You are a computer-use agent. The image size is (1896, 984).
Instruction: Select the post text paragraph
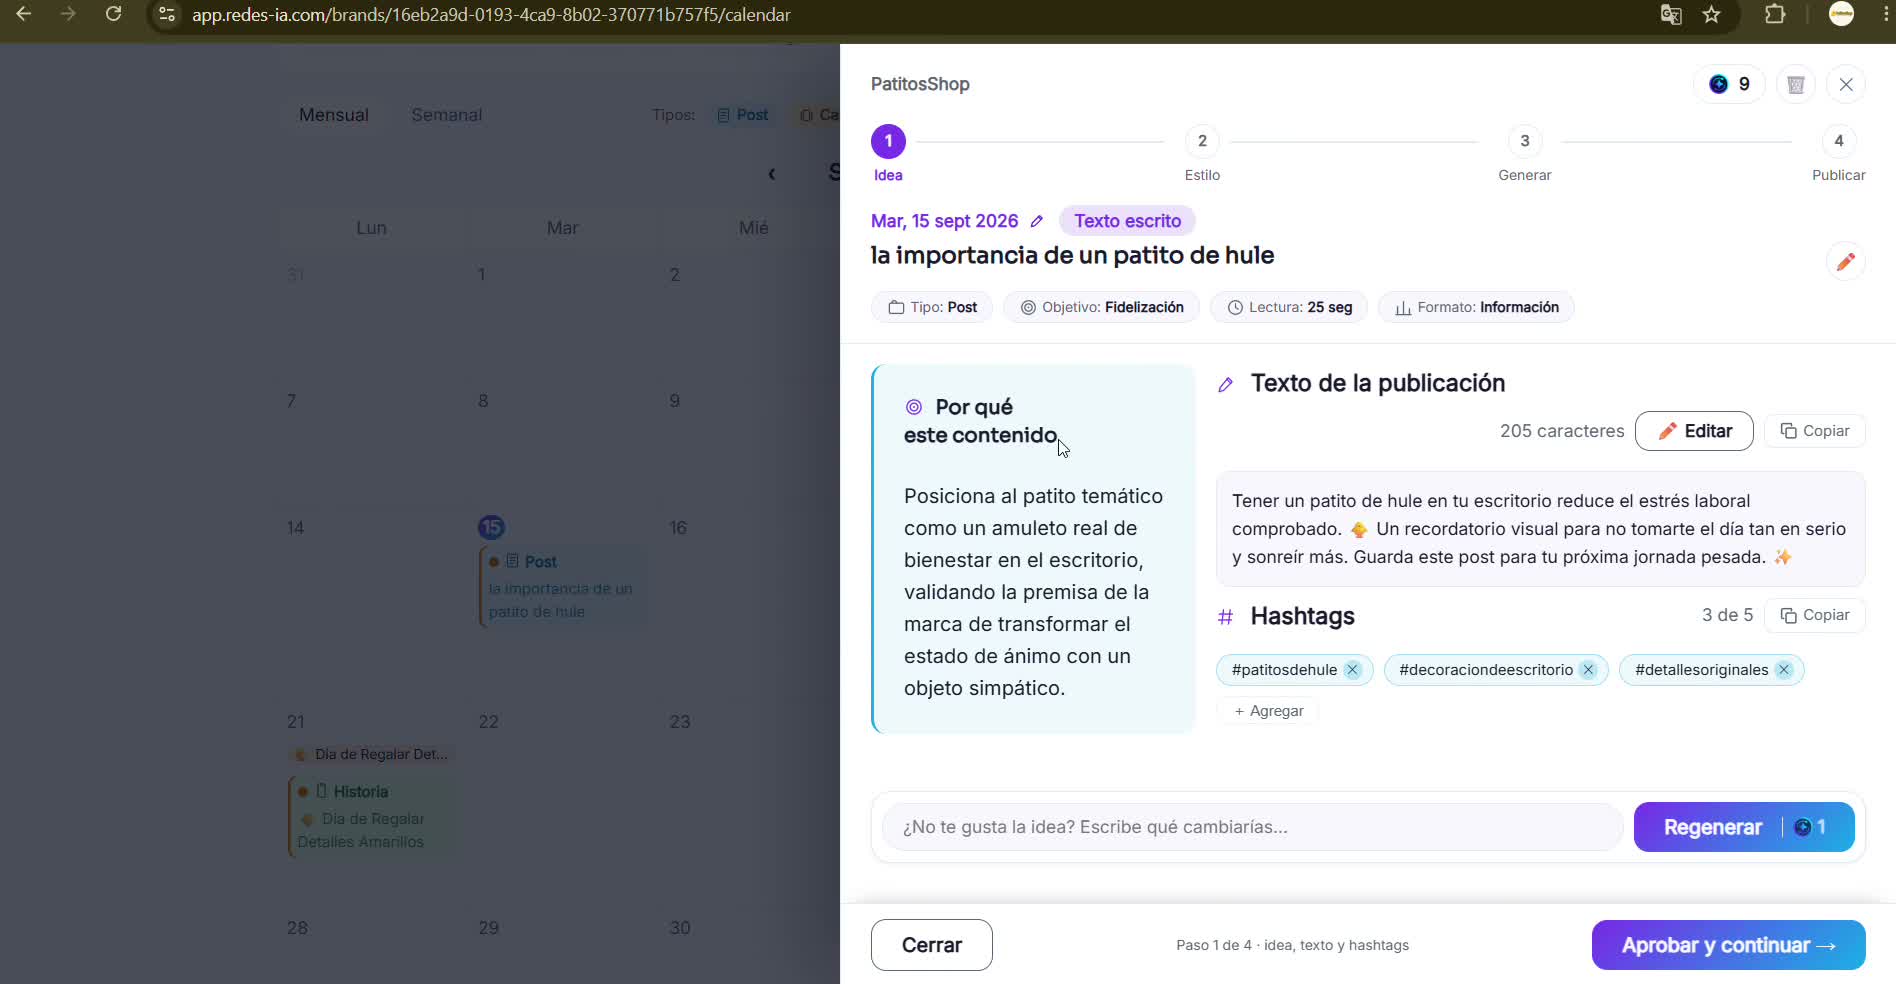pyautogui.click(x=1539, y=529)
